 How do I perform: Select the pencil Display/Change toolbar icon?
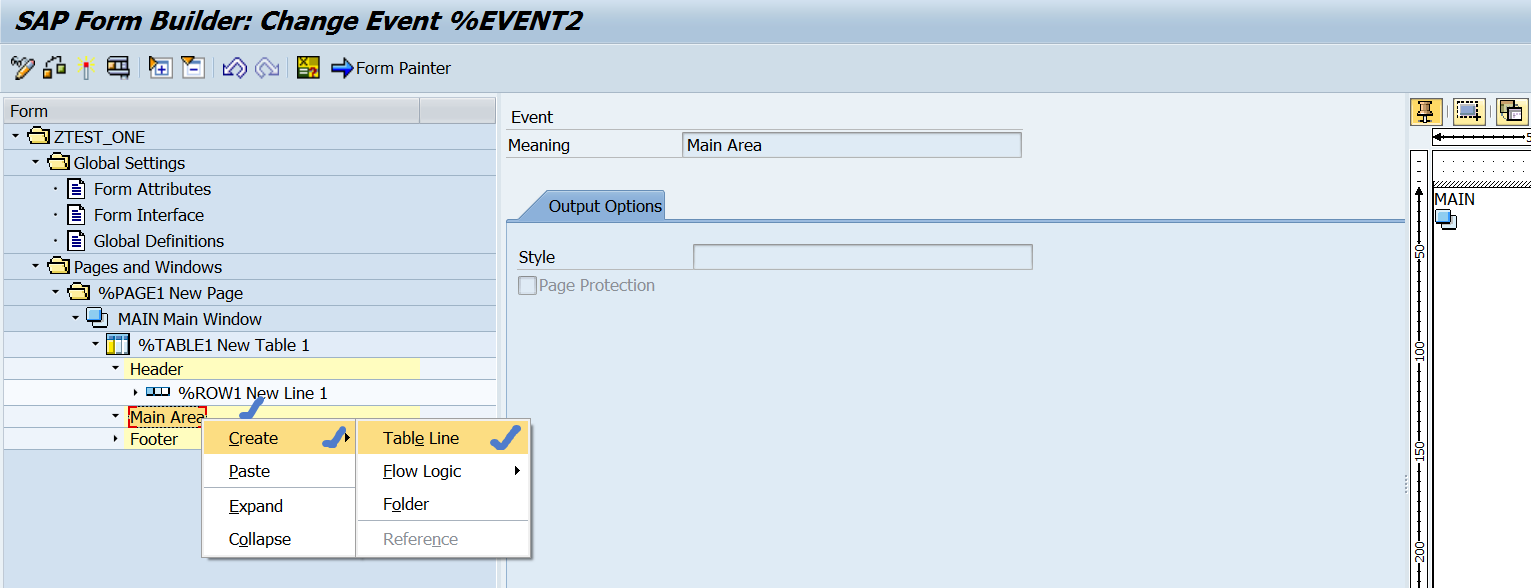tap(22, 68)
